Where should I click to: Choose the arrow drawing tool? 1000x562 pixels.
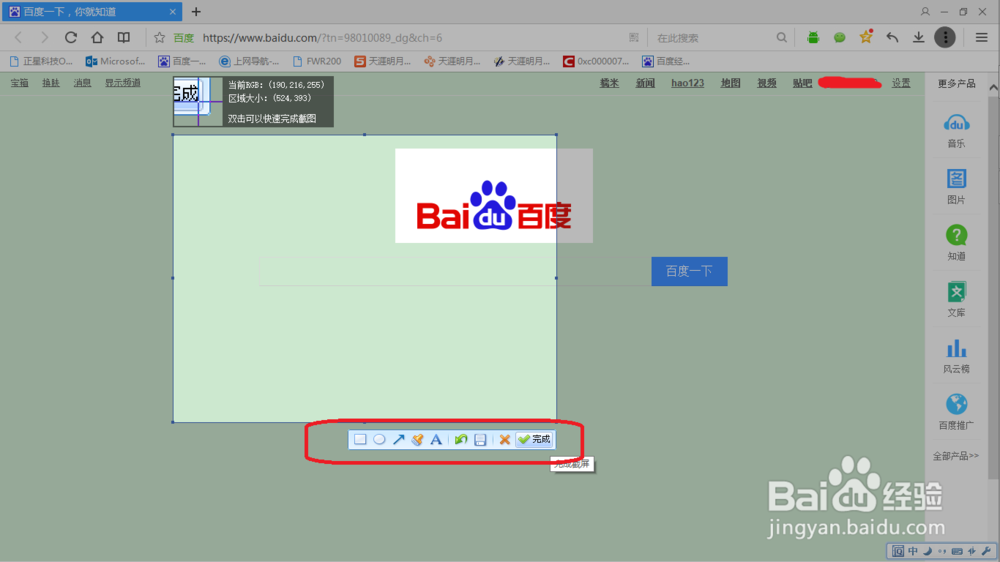click(x=399, y=440)
